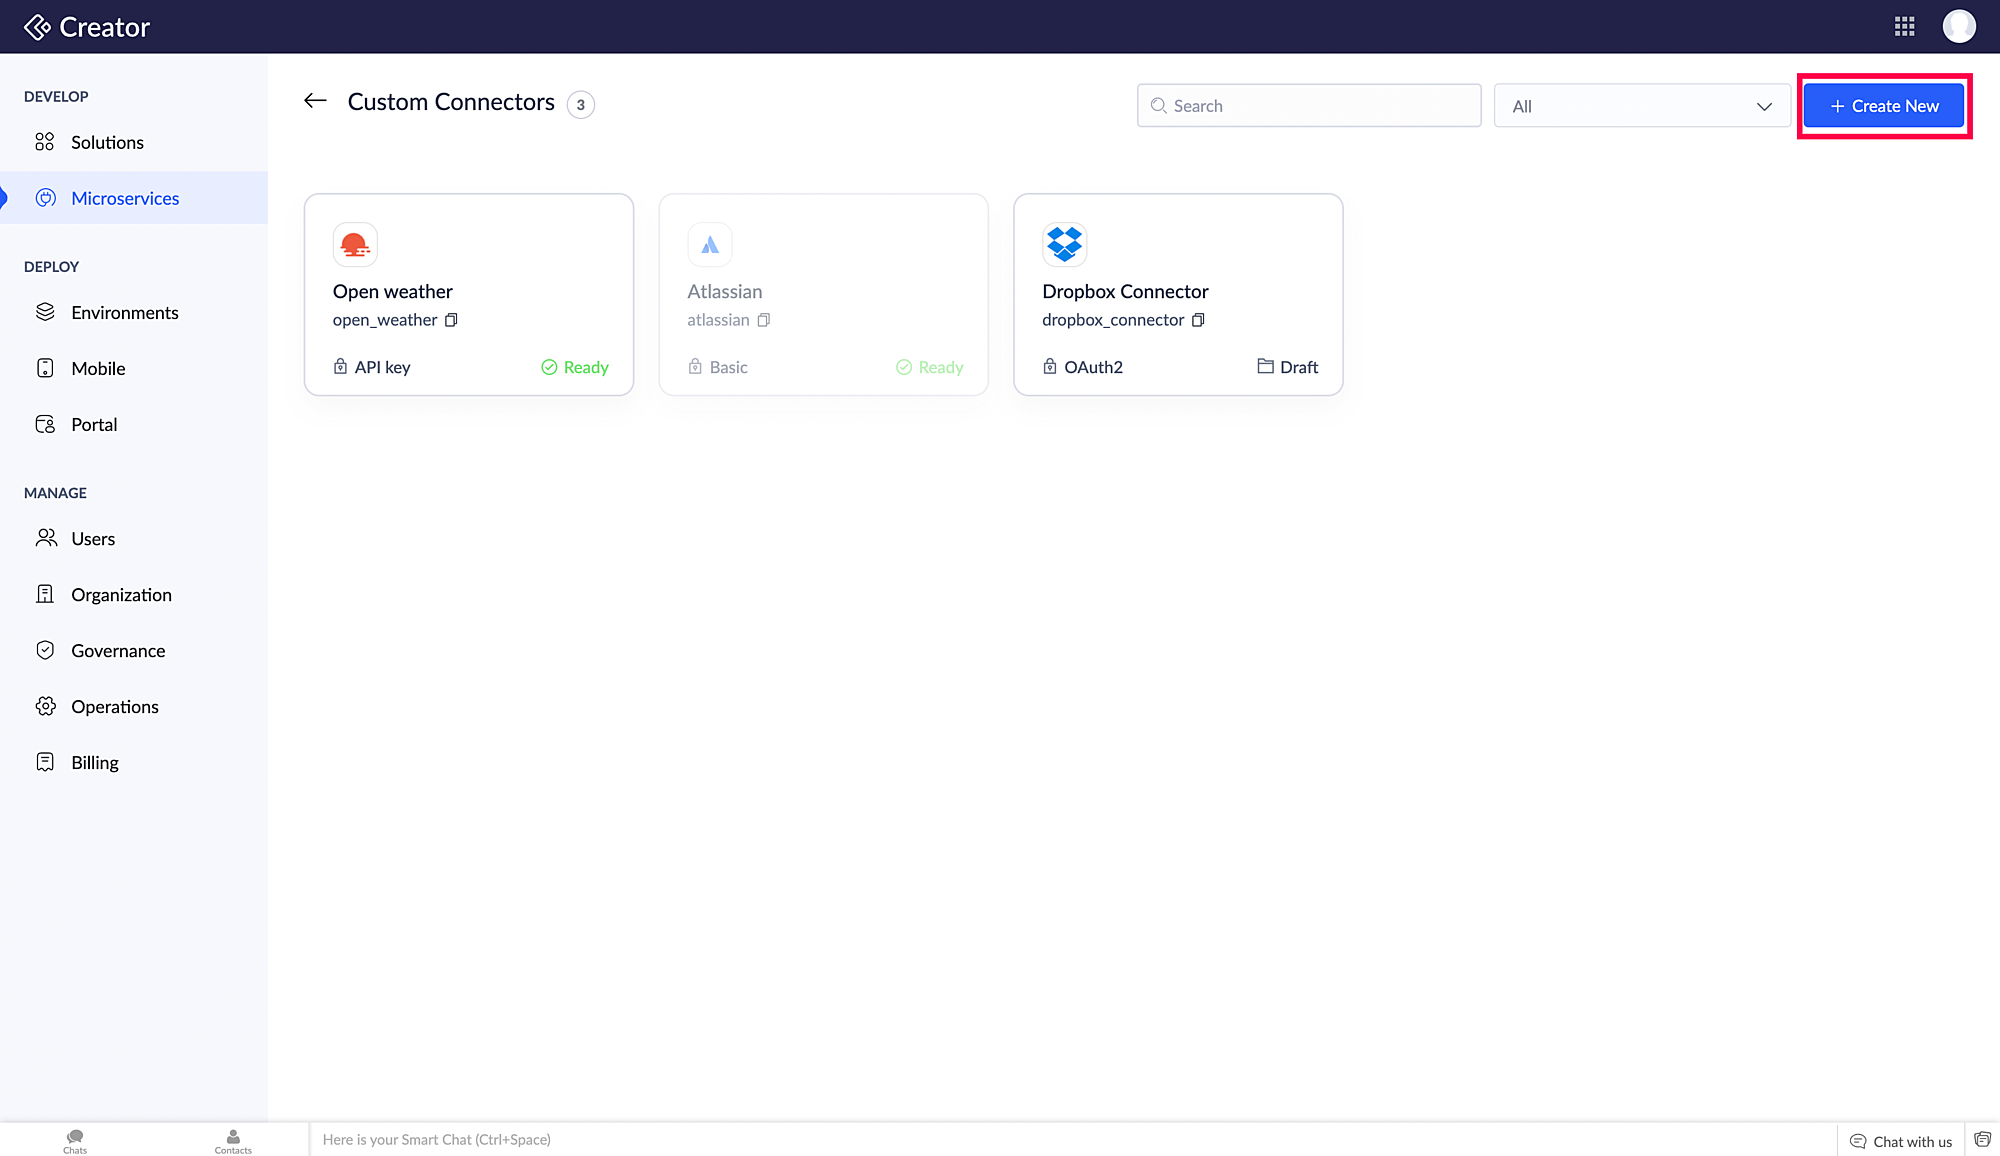Image resolution: width=2000 pixels, height=1156 pixels.
Task: Open the apps grid launcher icon
Action: (1904, 27)
